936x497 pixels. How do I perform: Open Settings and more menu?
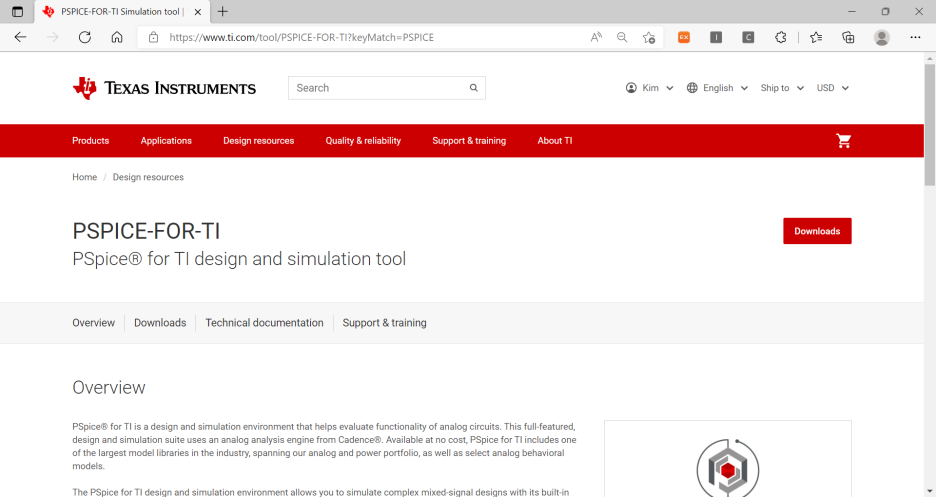tap(915, 37)
